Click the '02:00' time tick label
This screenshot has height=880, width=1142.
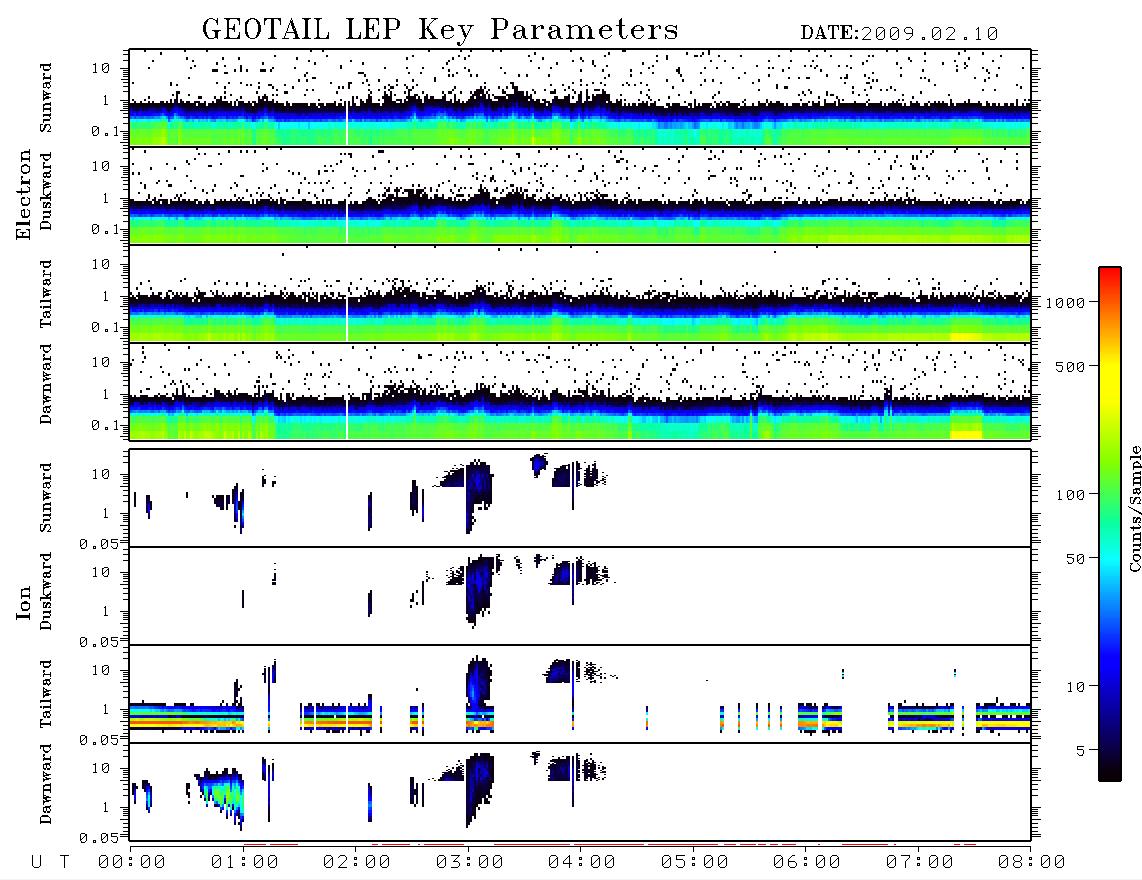(357, 863)
